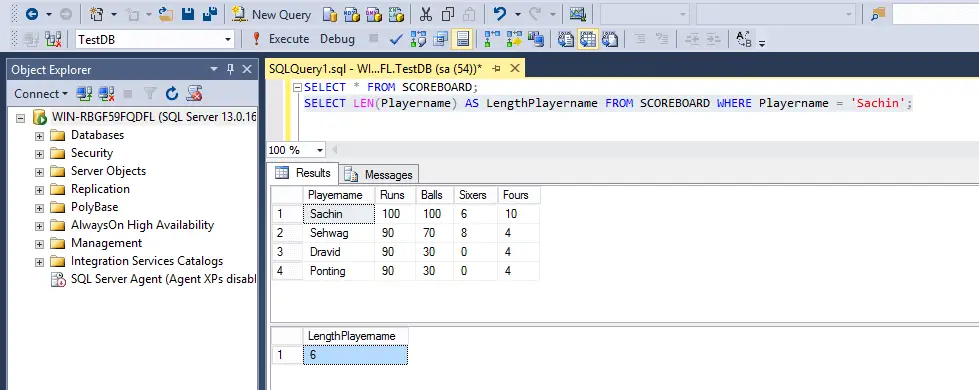Select the Sehwag cell in results
The height and width of the screenshot is (390, 979).
338,233
